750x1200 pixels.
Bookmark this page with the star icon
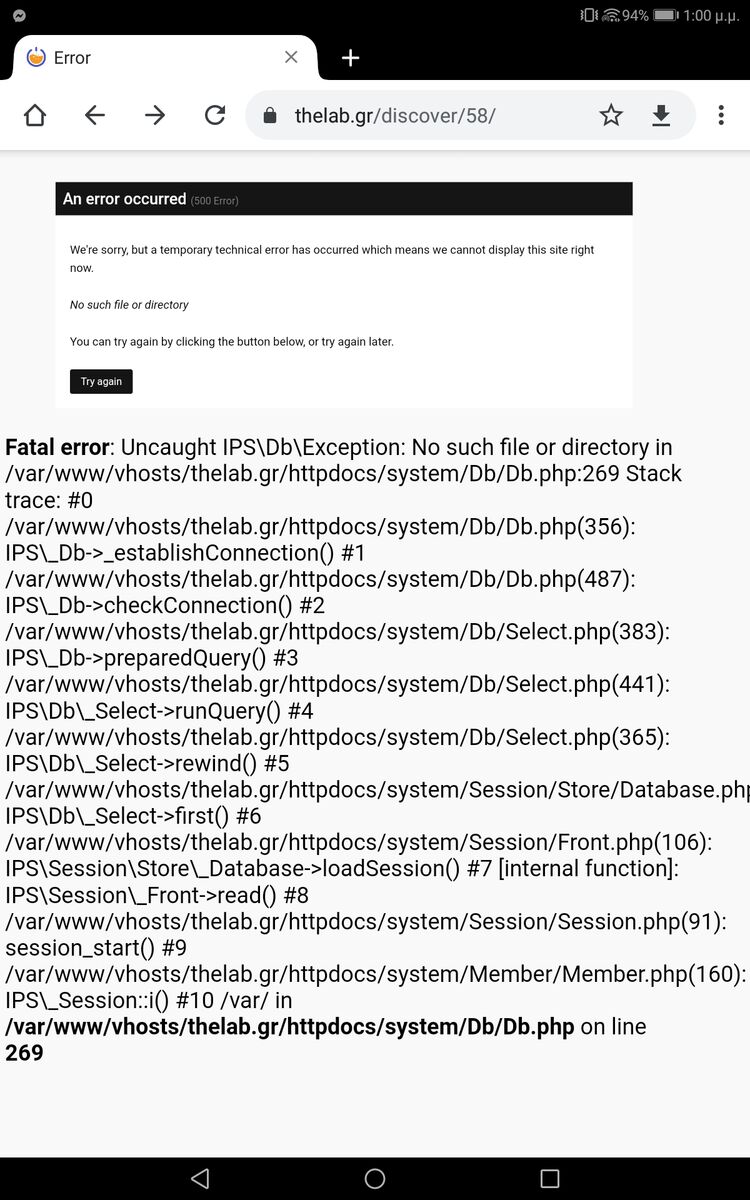click(611, 116)
